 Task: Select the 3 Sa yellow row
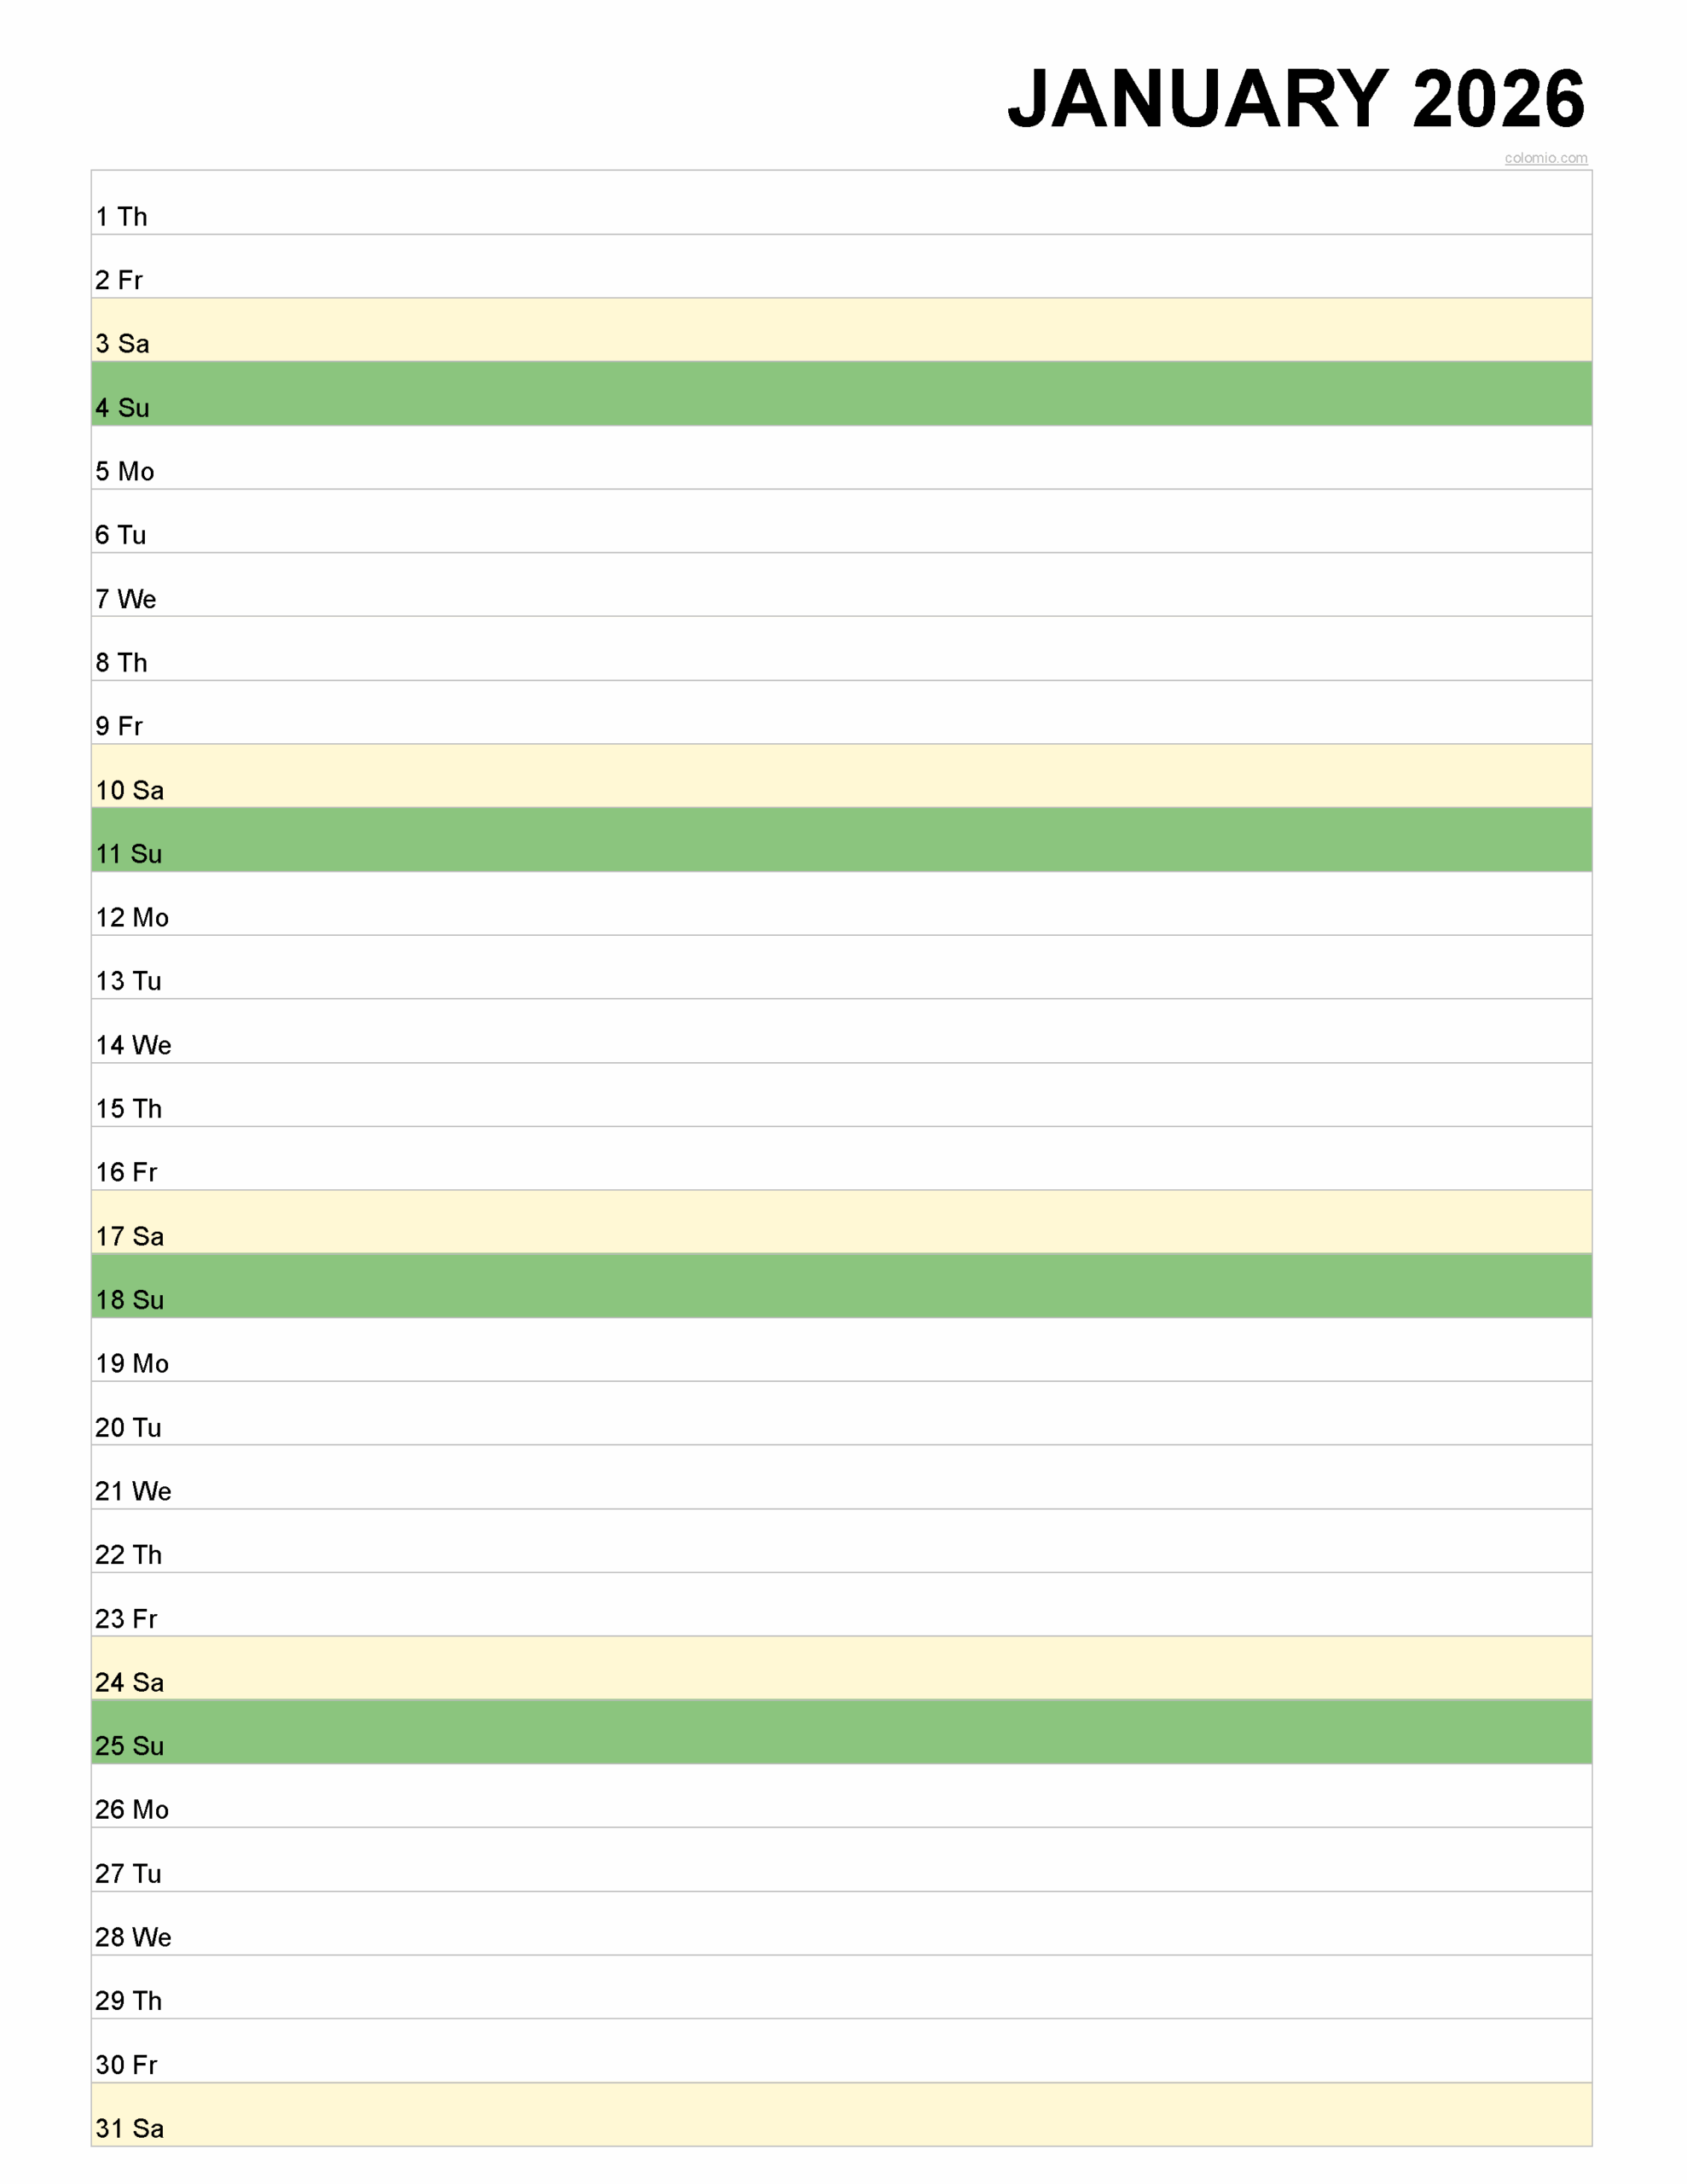pyautogui.click(x=841, y=330)
